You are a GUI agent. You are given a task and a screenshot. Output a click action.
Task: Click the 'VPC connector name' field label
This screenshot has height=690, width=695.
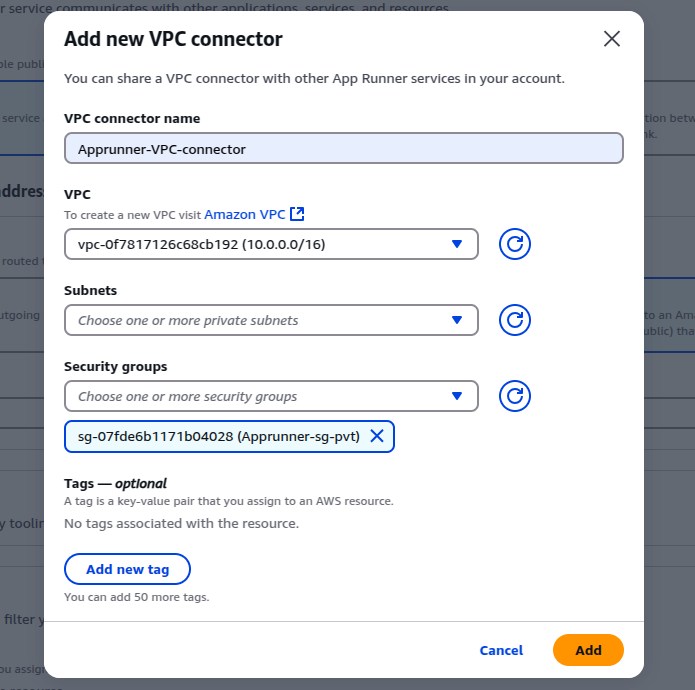tap(132, 118)
